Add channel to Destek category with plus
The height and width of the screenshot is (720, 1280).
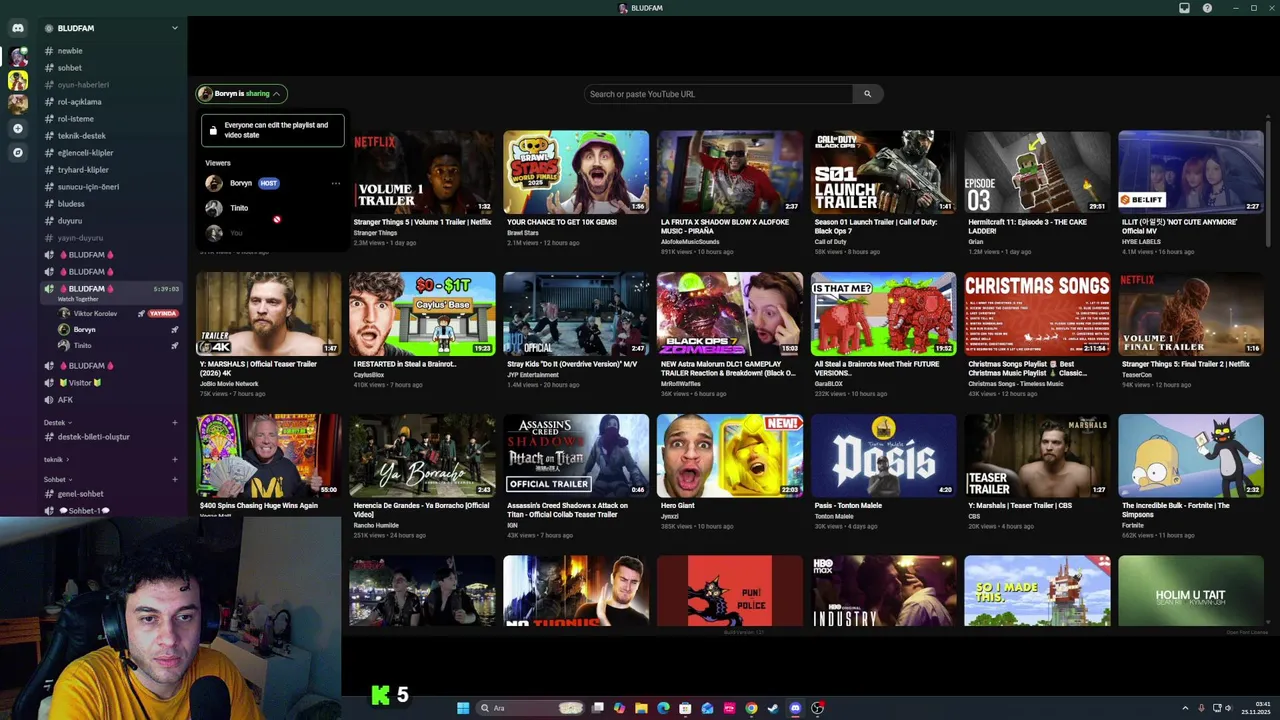click(174, 423)
